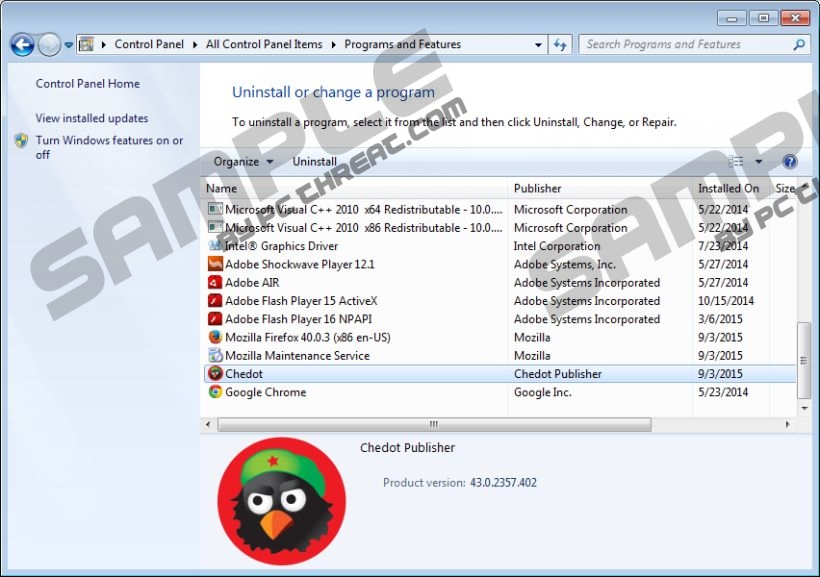Open address bar history dropdown
The width and height of the screenshot is (820, 577).
pos(538,45)
